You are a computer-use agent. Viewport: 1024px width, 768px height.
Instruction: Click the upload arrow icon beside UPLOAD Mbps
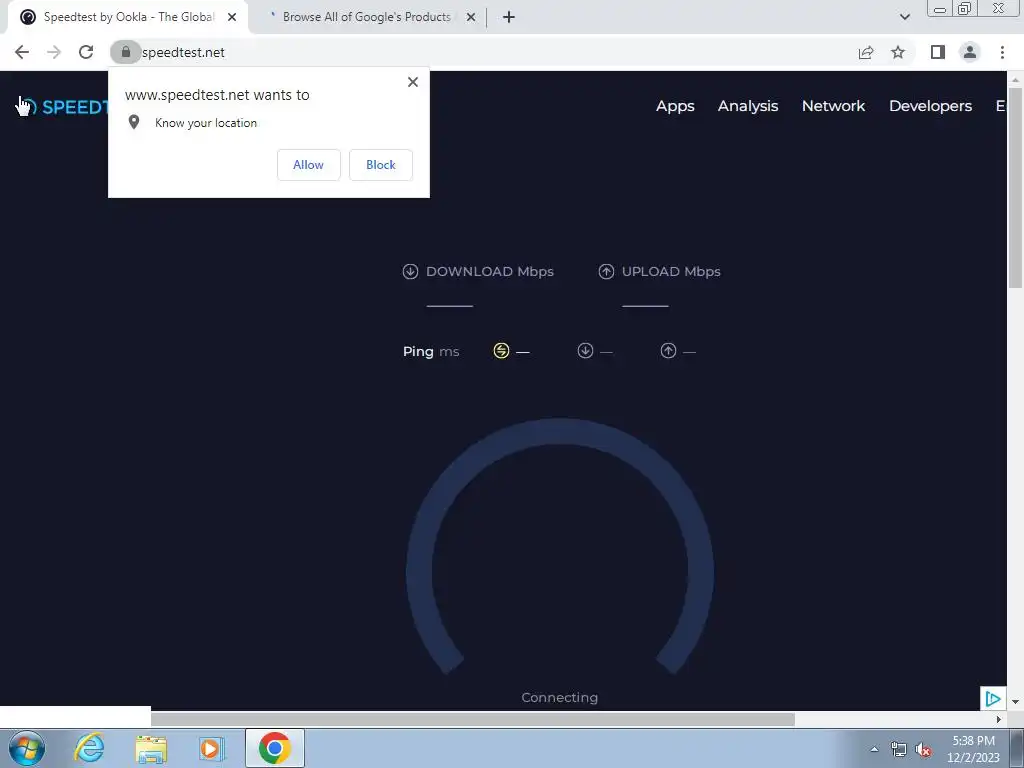coord(606,272)
